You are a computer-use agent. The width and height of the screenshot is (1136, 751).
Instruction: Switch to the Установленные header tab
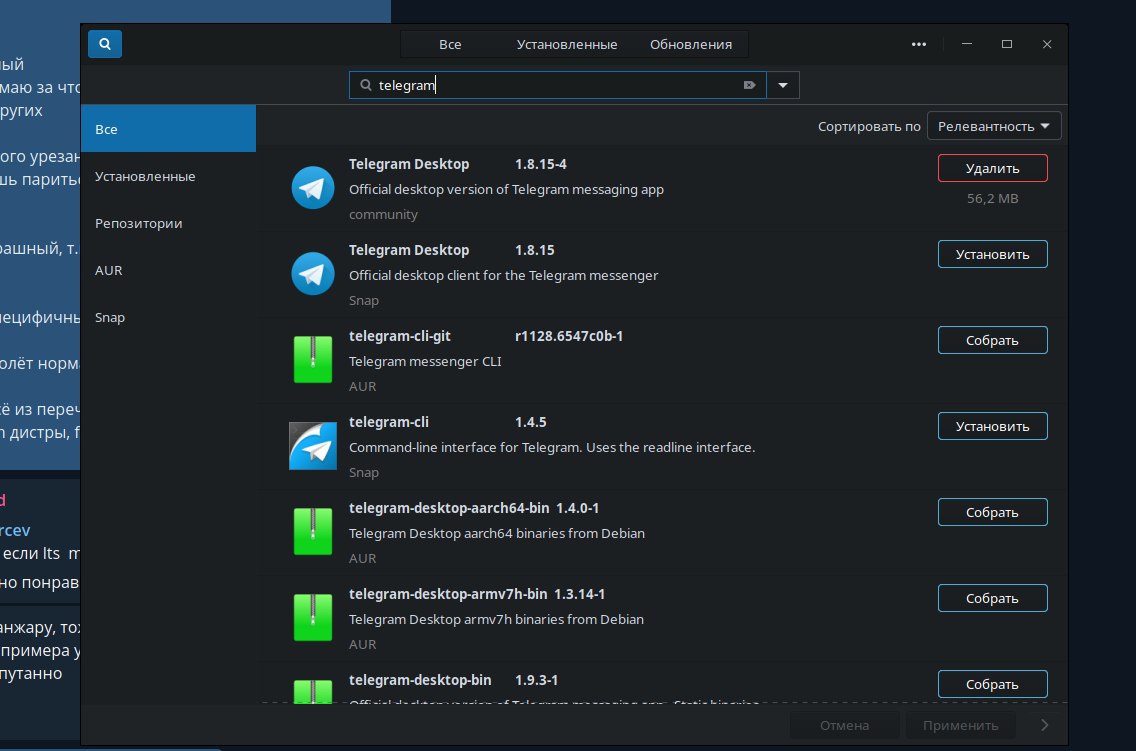(567, 44)
